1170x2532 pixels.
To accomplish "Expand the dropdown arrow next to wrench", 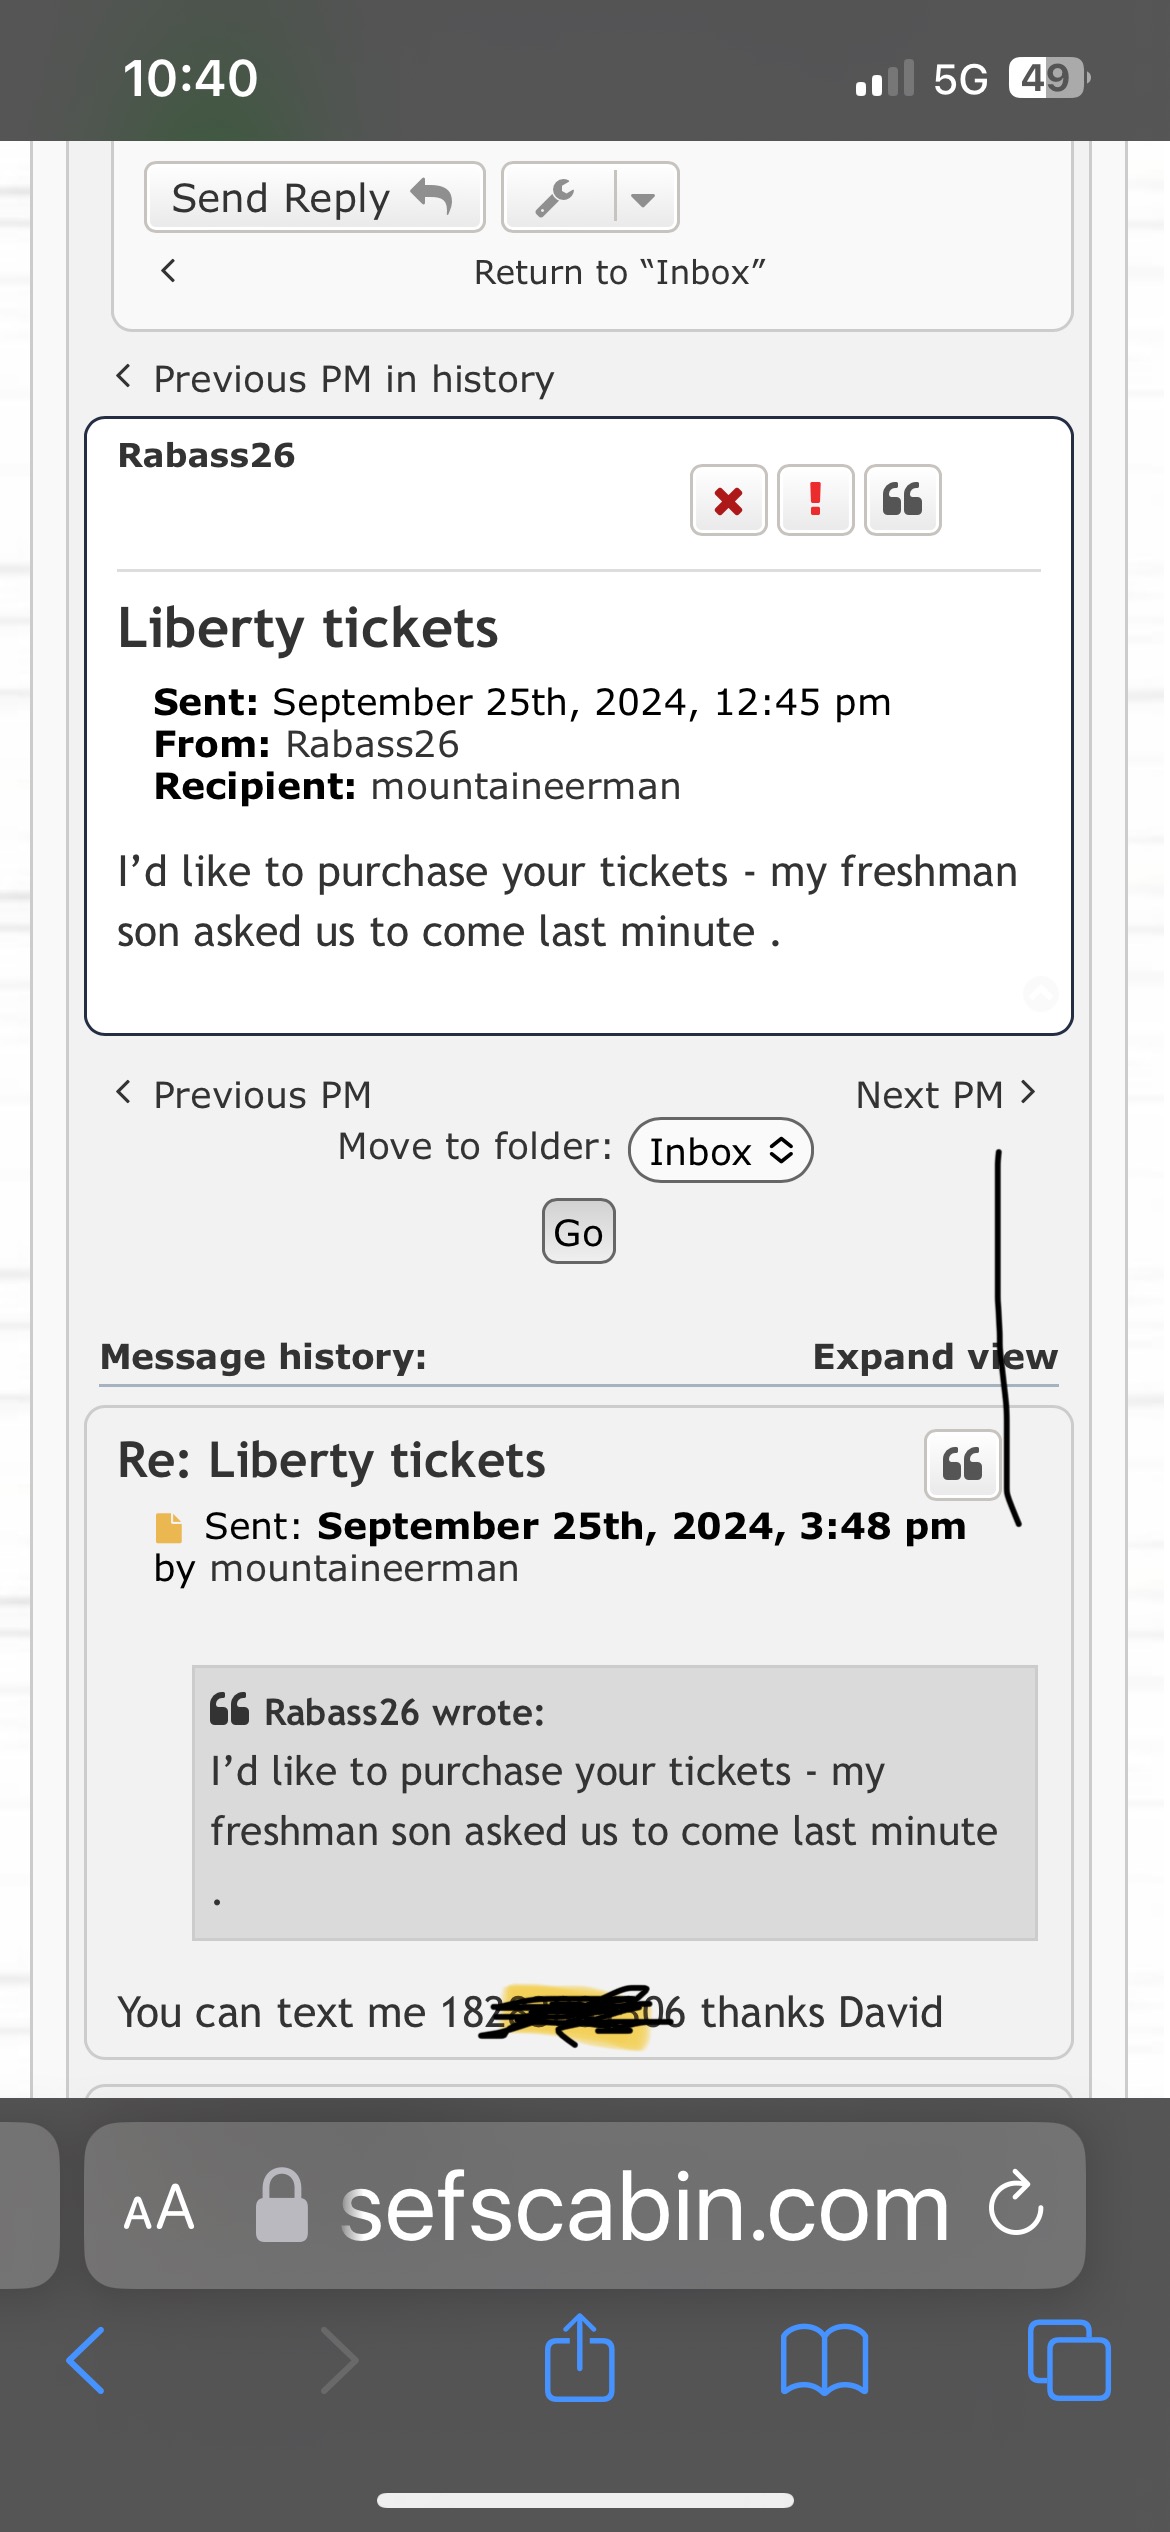I will tap(643, 199).
